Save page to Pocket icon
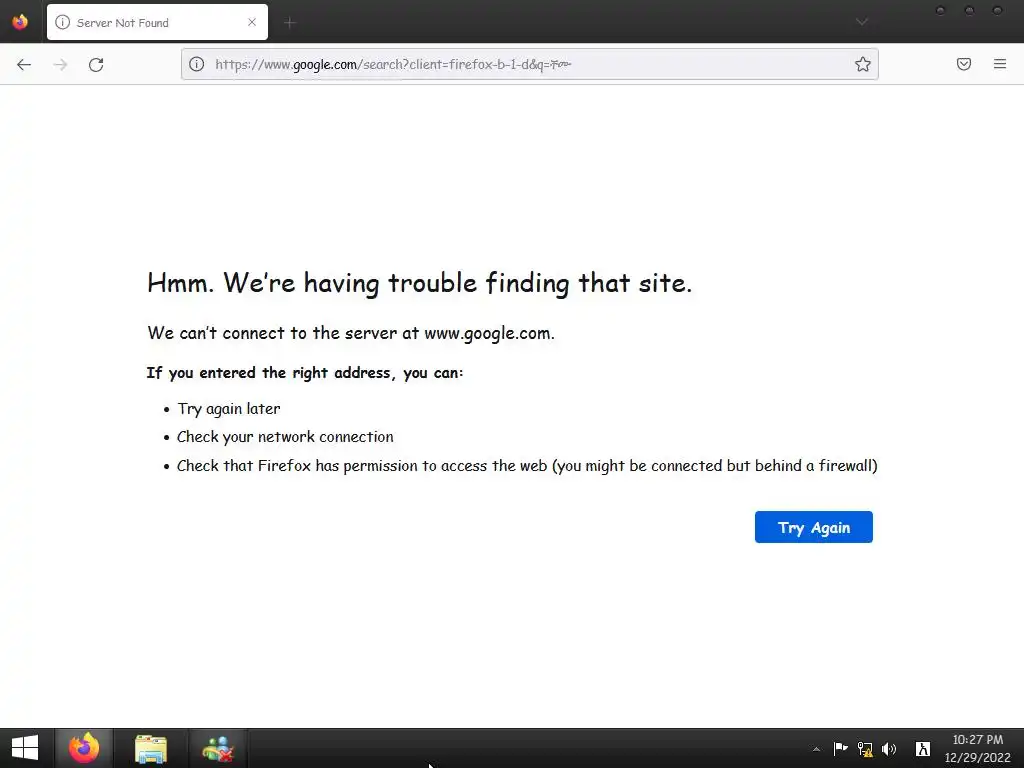 [964, 64]
